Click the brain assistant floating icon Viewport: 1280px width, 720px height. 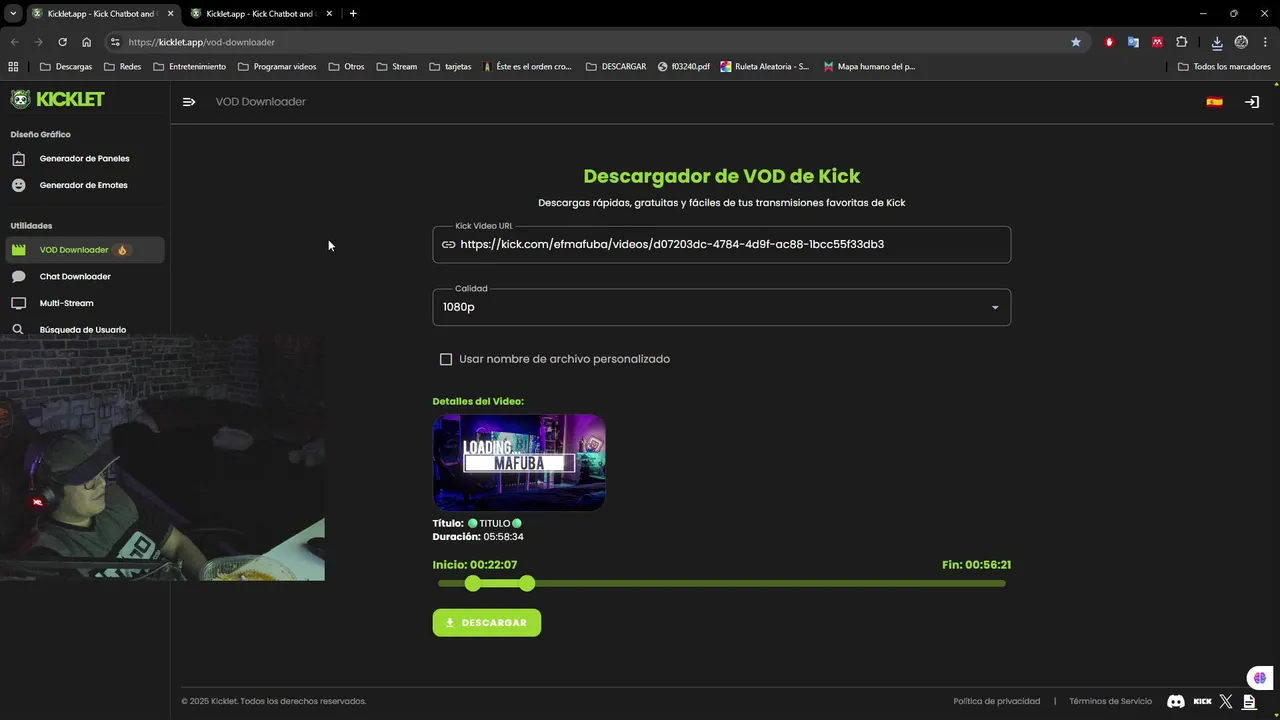pyautogui.click(x=1259, y=678)
